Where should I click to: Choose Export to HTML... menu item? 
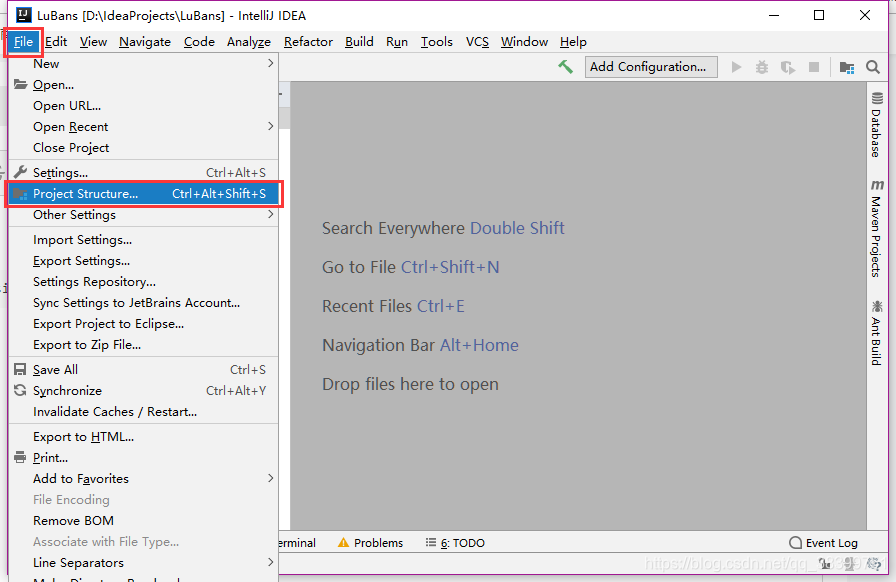[x=143, y=437]
